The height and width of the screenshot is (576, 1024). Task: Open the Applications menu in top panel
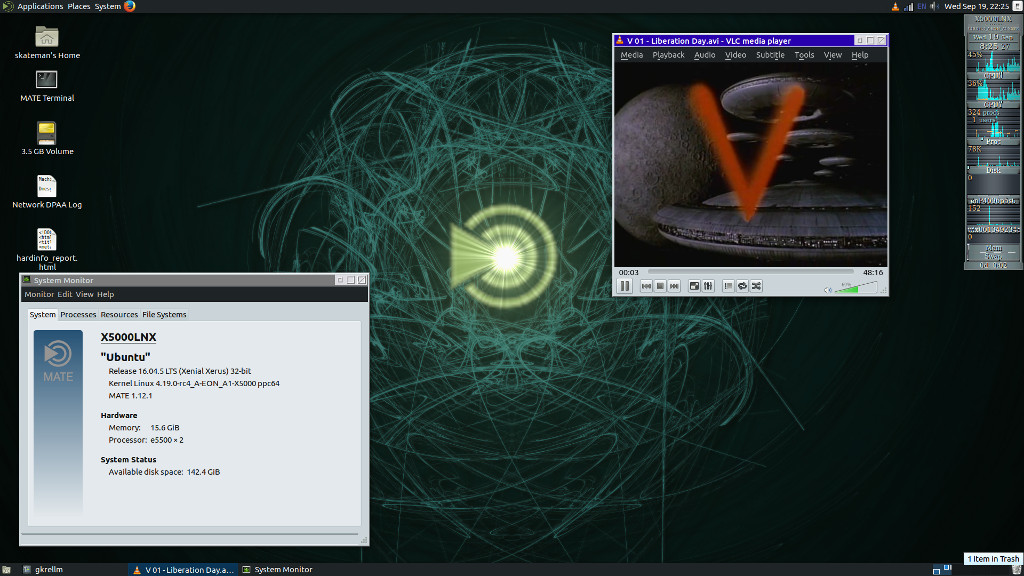click(40, 6)
